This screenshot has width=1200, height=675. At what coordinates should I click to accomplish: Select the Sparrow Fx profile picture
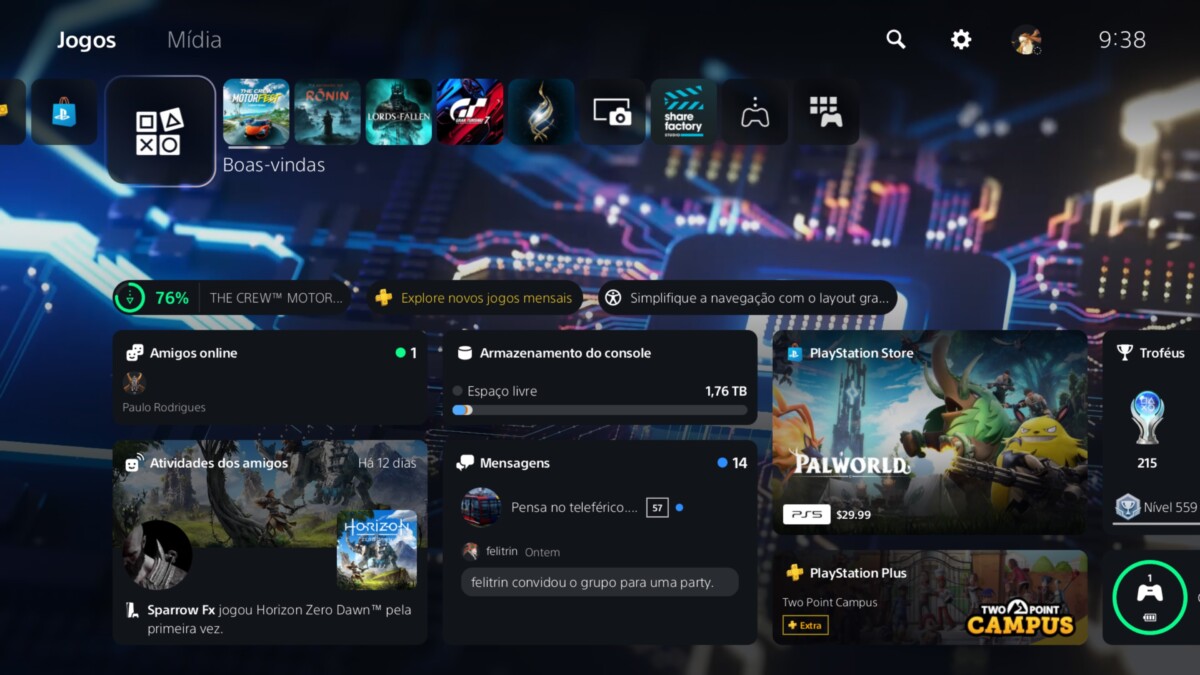click(x=157, y=554)
